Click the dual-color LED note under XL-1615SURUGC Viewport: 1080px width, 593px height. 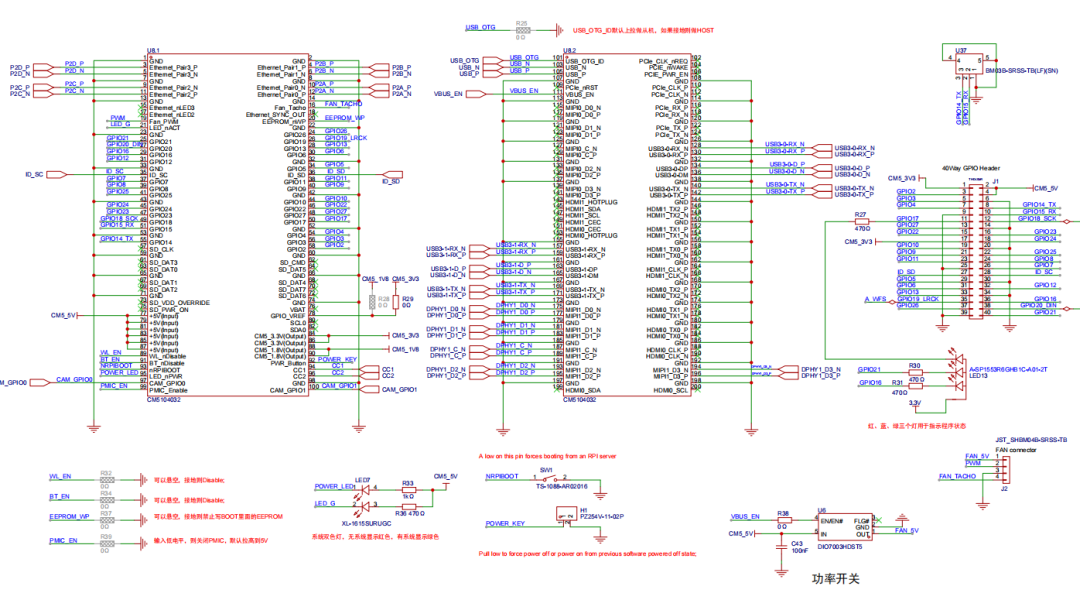coord(375,536)
